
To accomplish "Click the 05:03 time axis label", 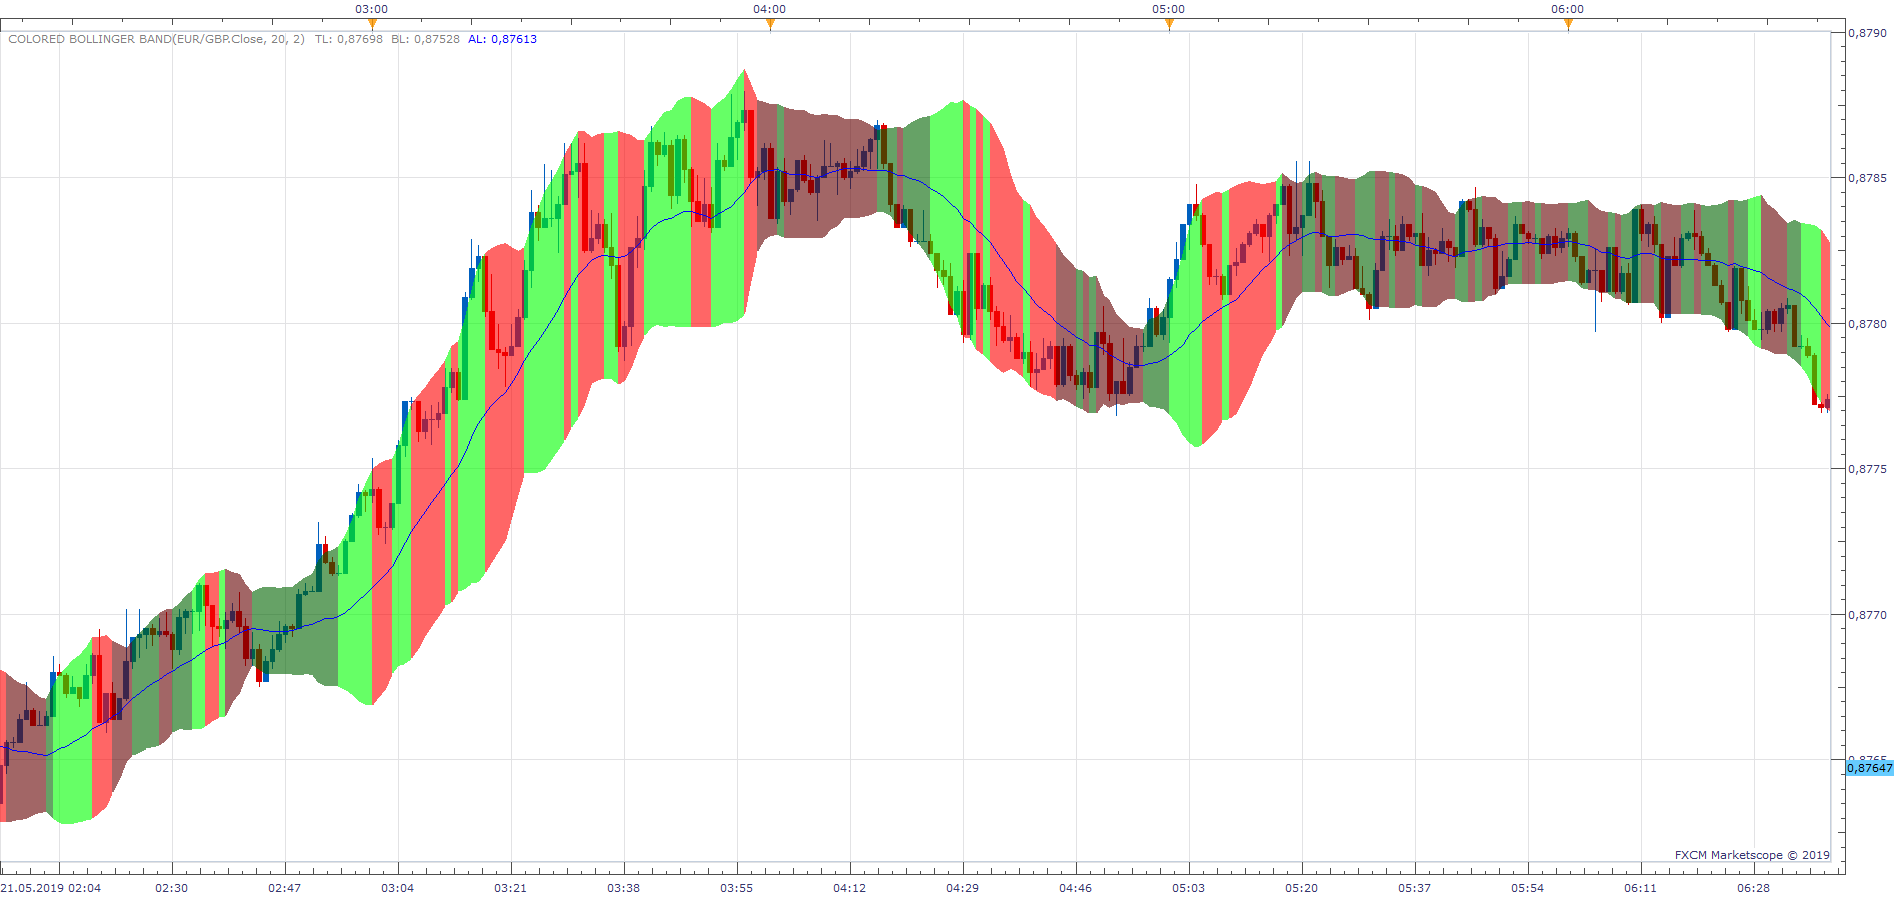I will 1189,888.
